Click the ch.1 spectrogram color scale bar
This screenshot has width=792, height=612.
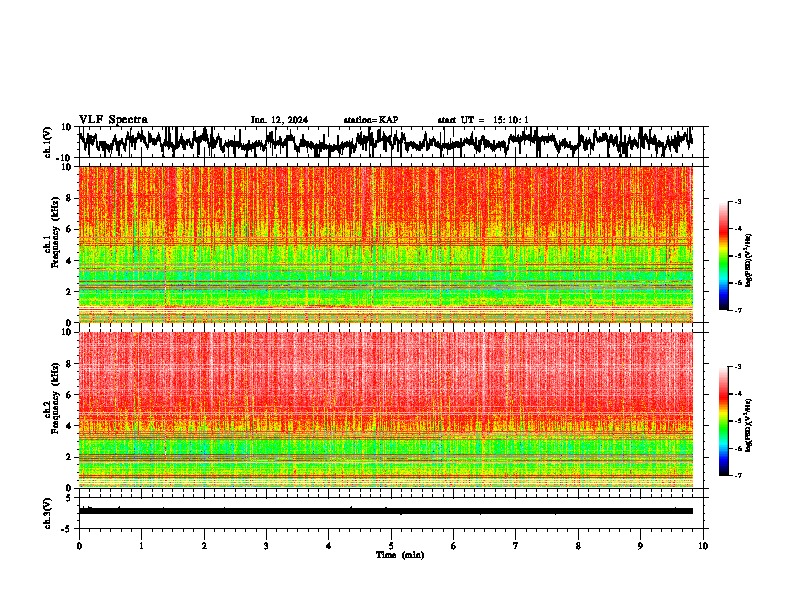coord(723,256)
